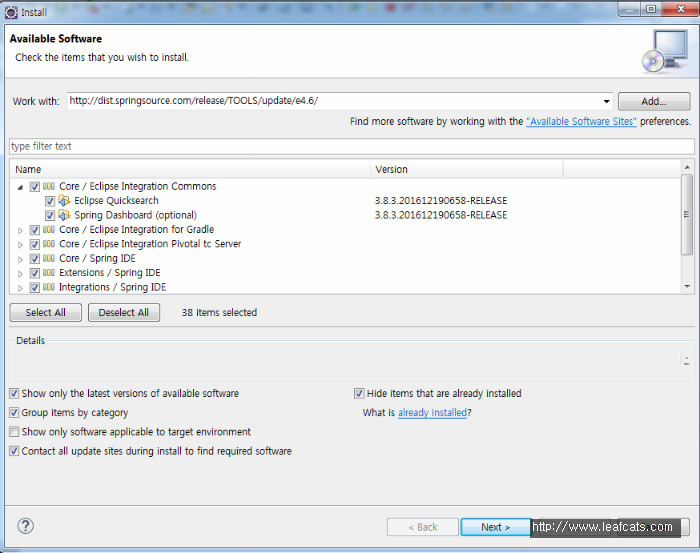700x553 pixels.
Task: Toggle Group items by category checkbox
Action: click(x=14, y=412)
